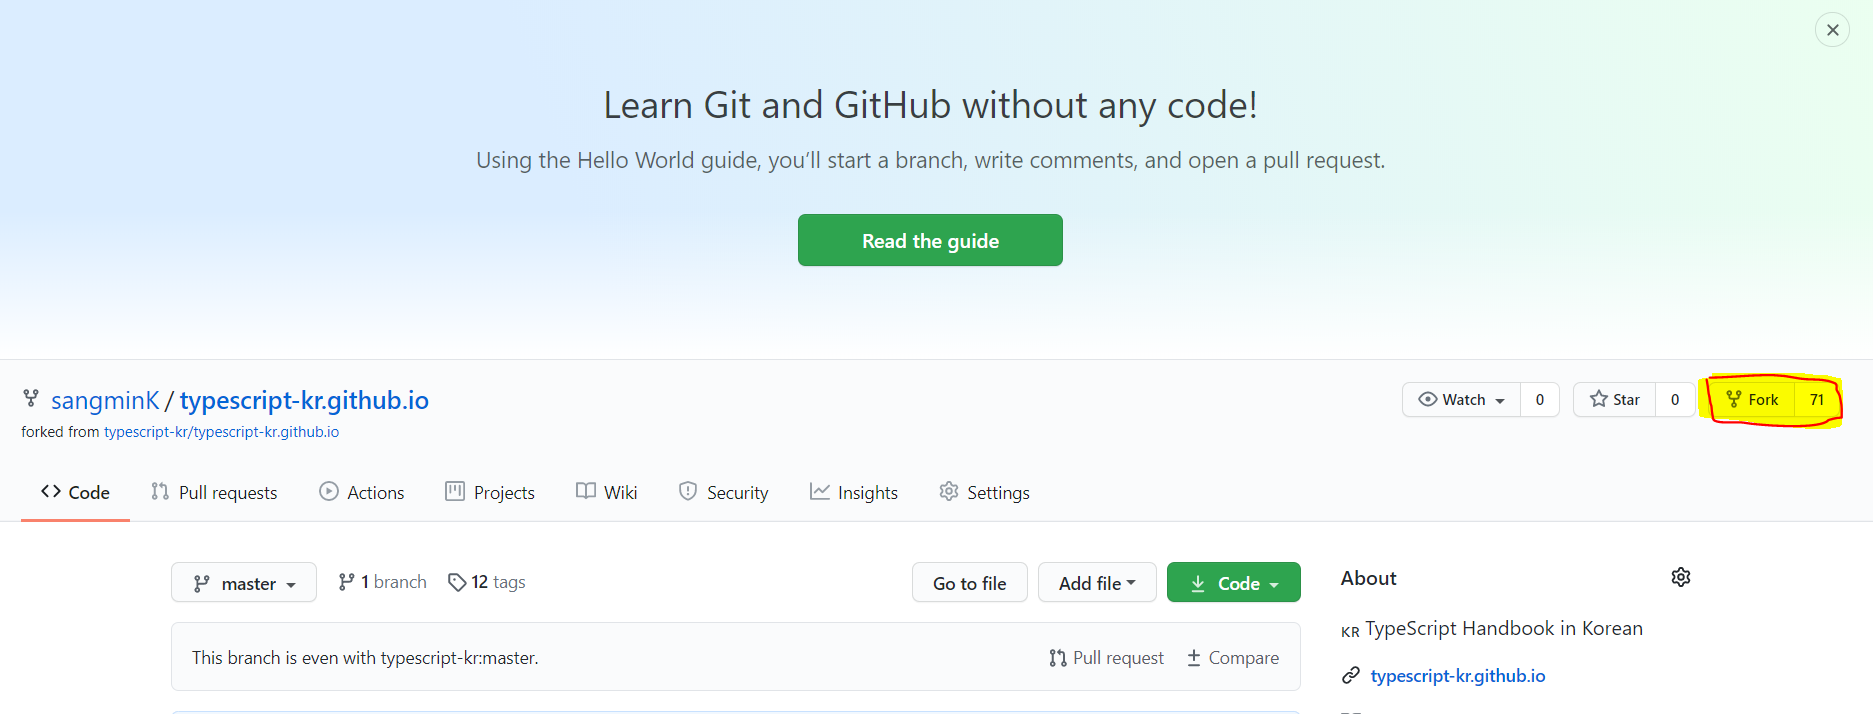Screen dimensions: 1873x714
Task: Click the Read the guide button
Action: 930,240
